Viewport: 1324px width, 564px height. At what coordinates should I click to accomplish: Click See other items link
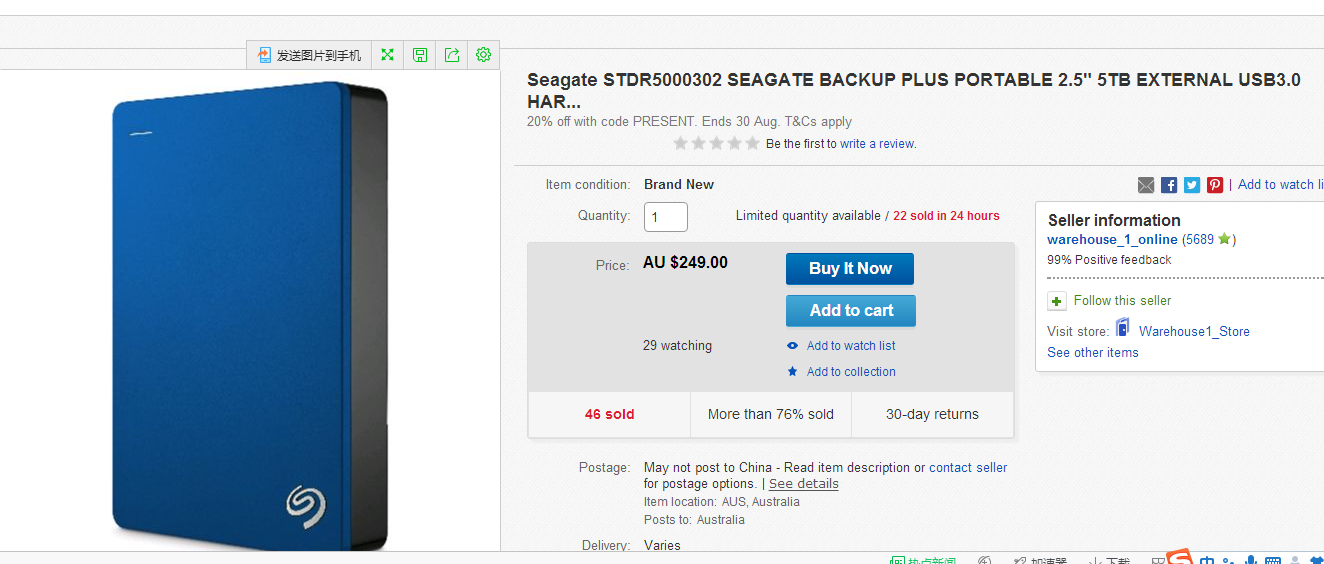(x=1093, y=353)
